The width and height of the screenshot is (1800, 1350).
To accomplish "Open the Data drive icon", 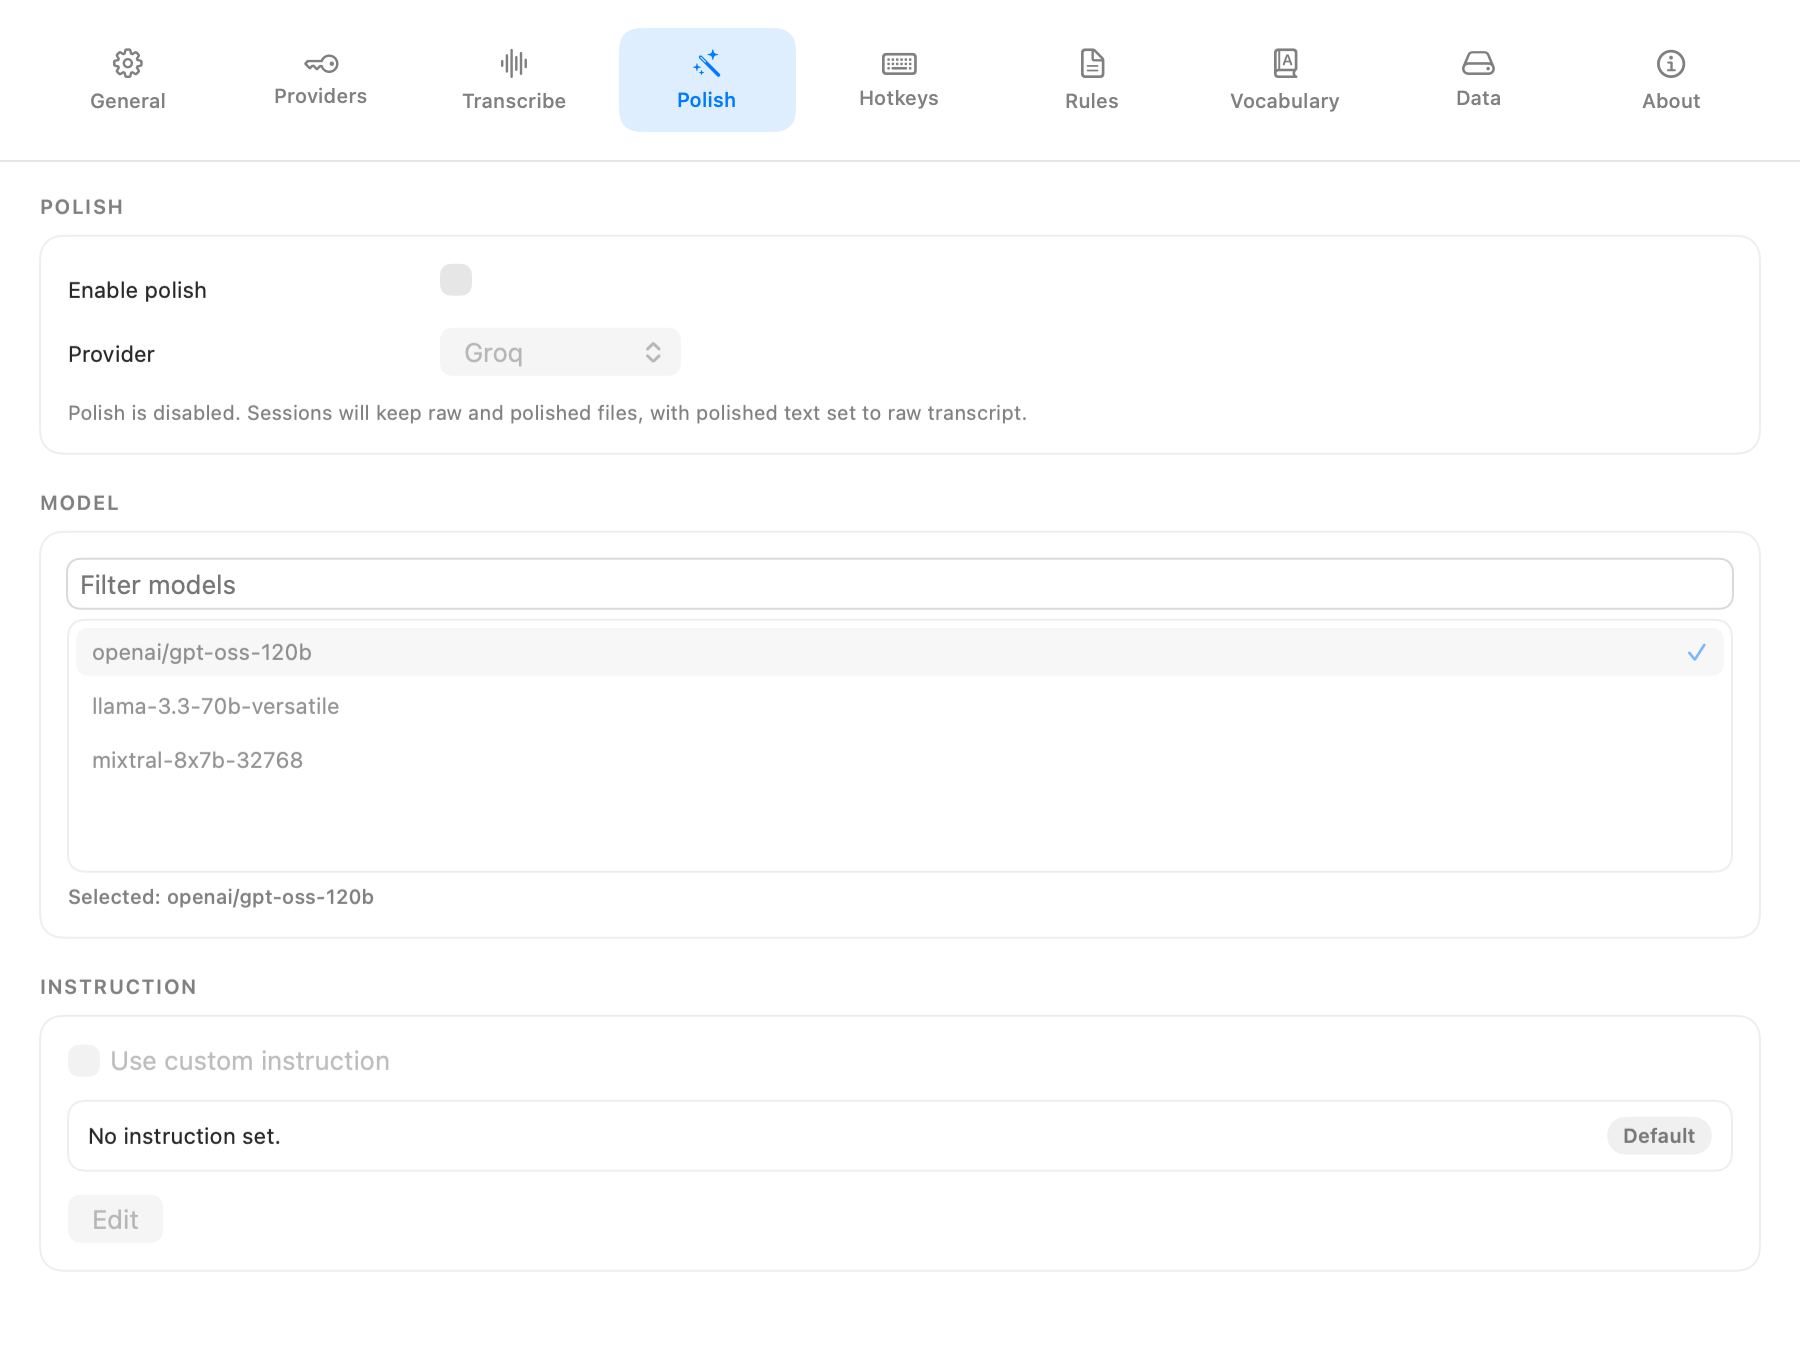I will pos(1478,64).
